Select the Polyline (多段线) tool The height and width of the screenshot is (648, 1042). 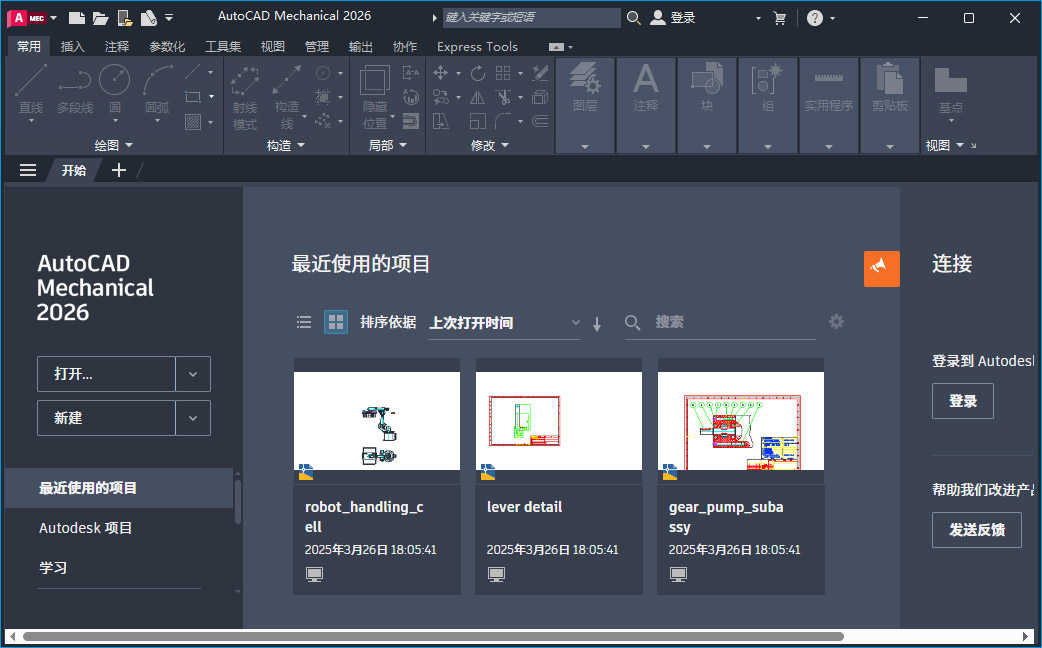(74, 85)
